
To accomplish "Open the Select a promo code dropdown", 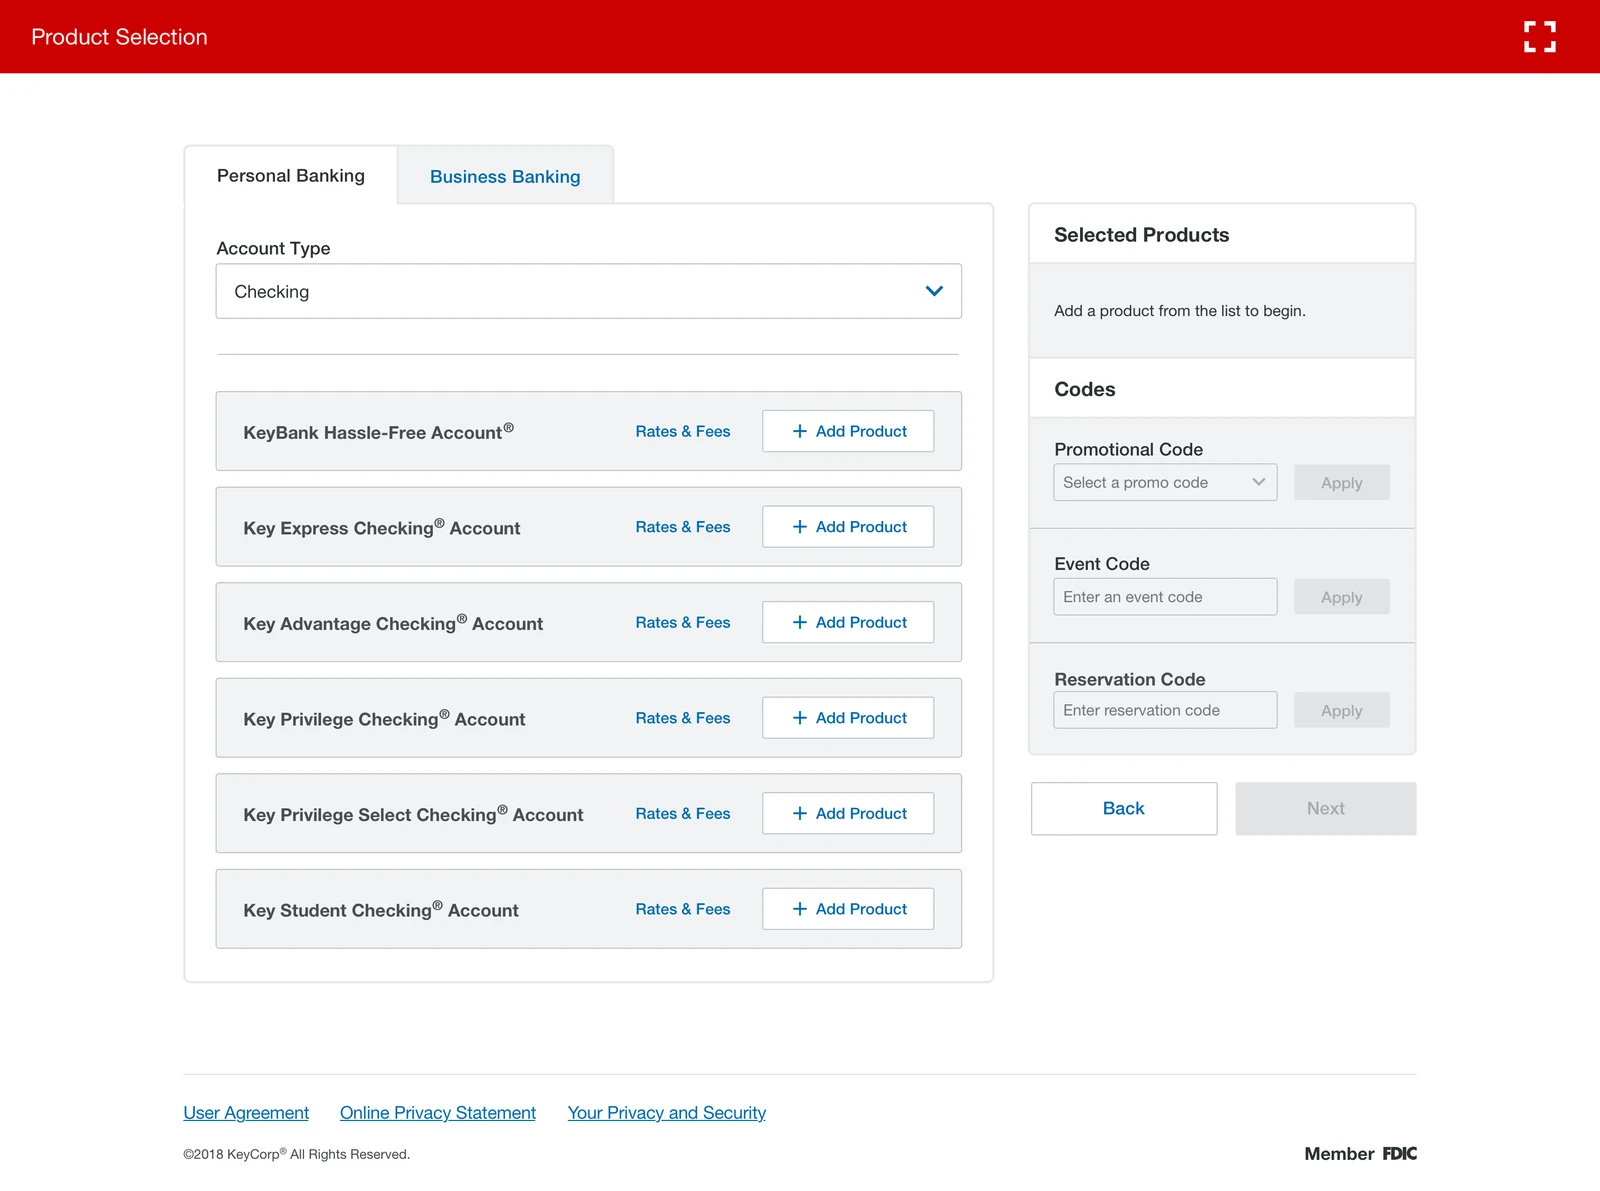I will point(1165,482).
